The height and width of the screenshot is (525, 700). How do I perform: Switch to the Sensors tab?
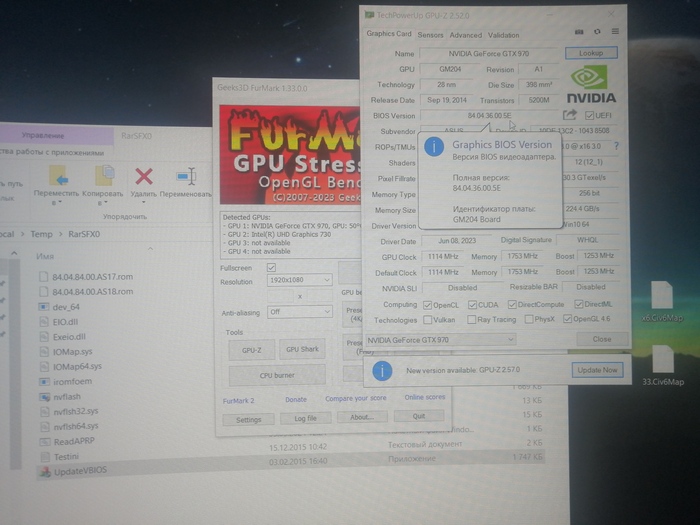pos(430,35)
